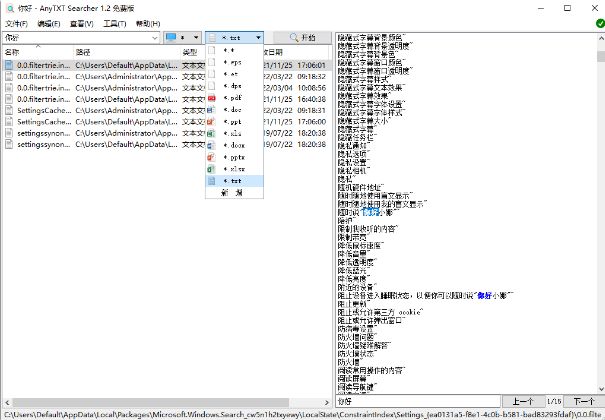605x420 pixels.
Task: Click file icon of settingssynon in Default path
Action: [9, 144]
